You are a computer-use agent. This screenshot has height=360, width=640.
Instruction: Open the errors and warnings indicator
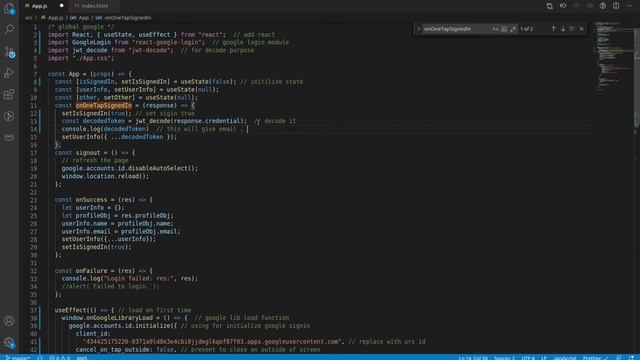(60, 358)
